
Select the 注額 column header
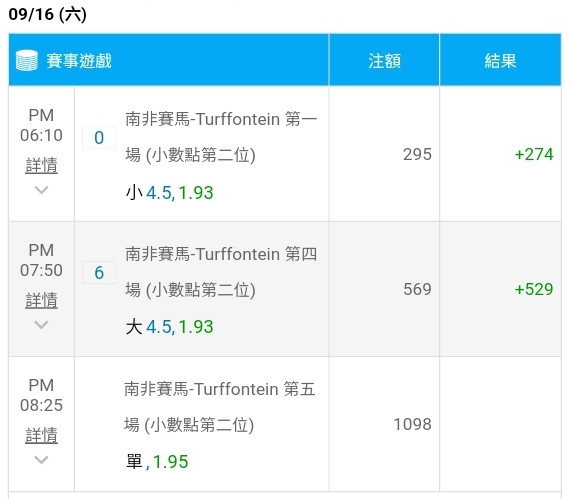[384, 60]
